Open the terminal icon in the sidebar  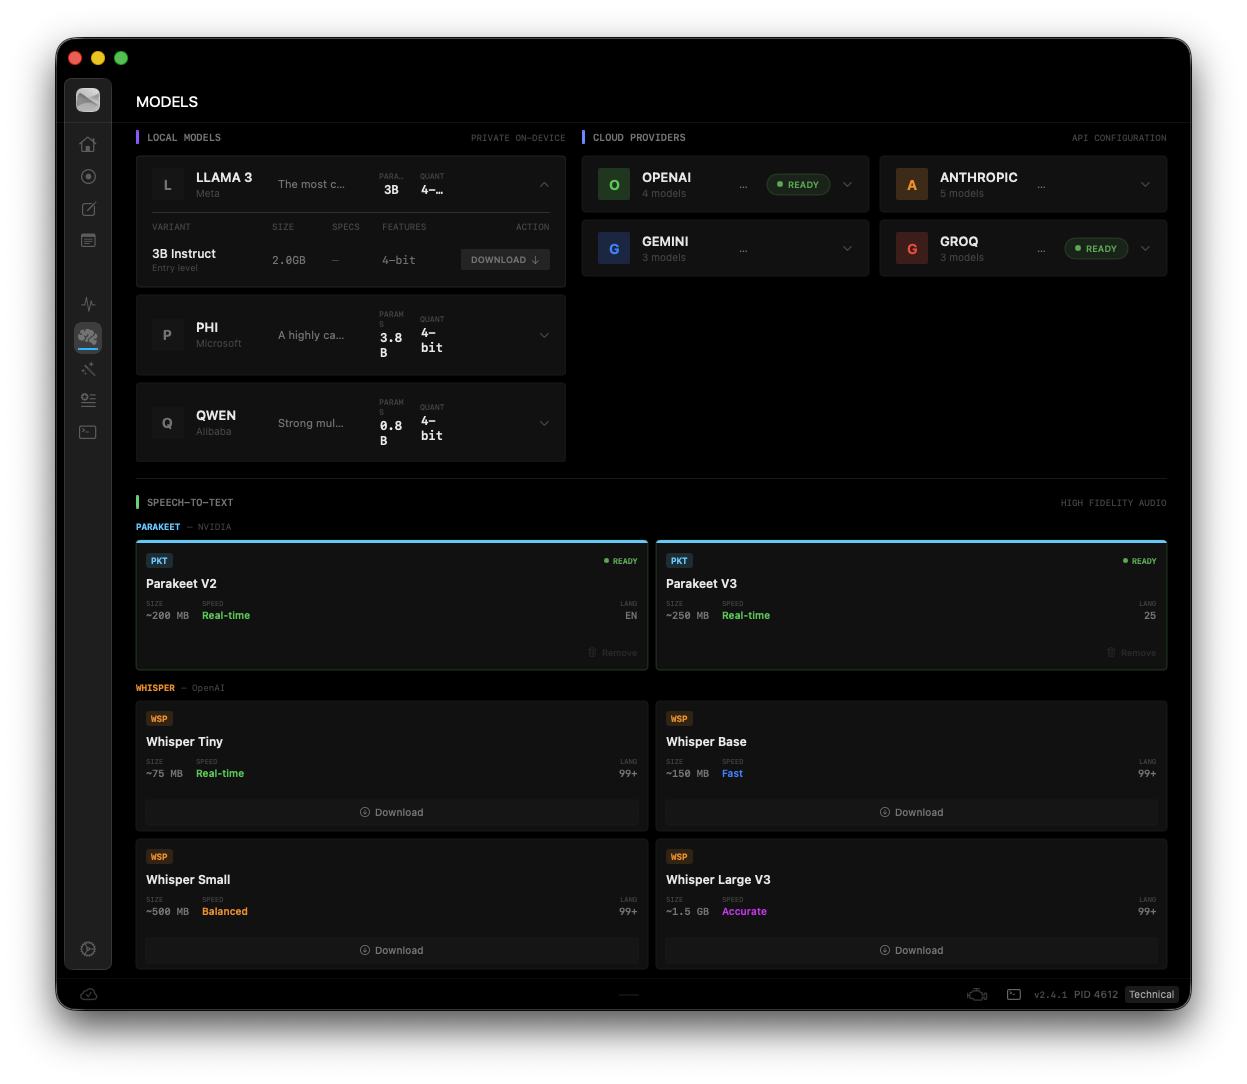click(x=88, y=432)
